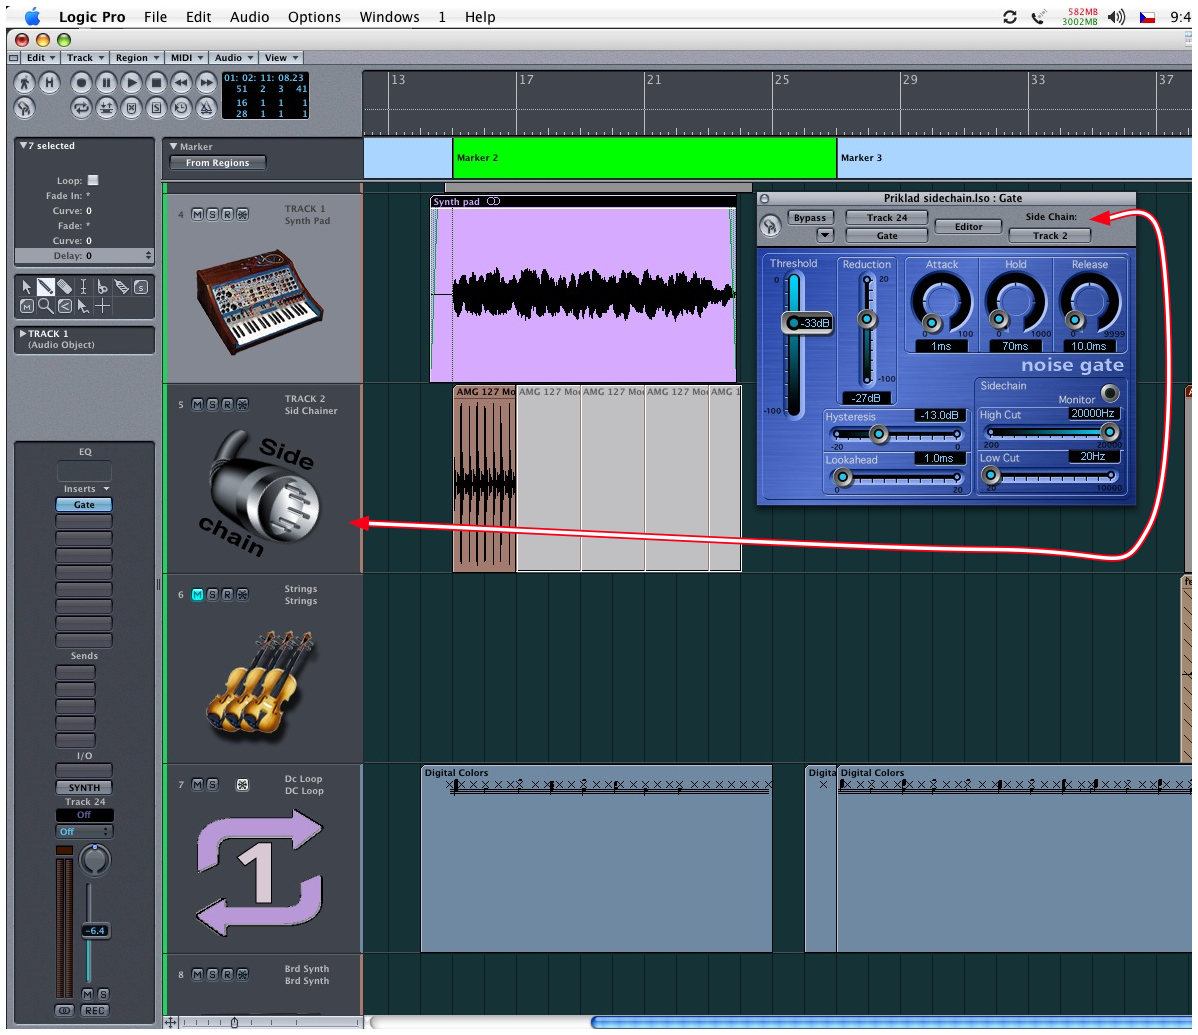This screenshot has height=1035, width=1198.
Task: Open the preset arrow menu below Bypass
Action: pos(824,235)
